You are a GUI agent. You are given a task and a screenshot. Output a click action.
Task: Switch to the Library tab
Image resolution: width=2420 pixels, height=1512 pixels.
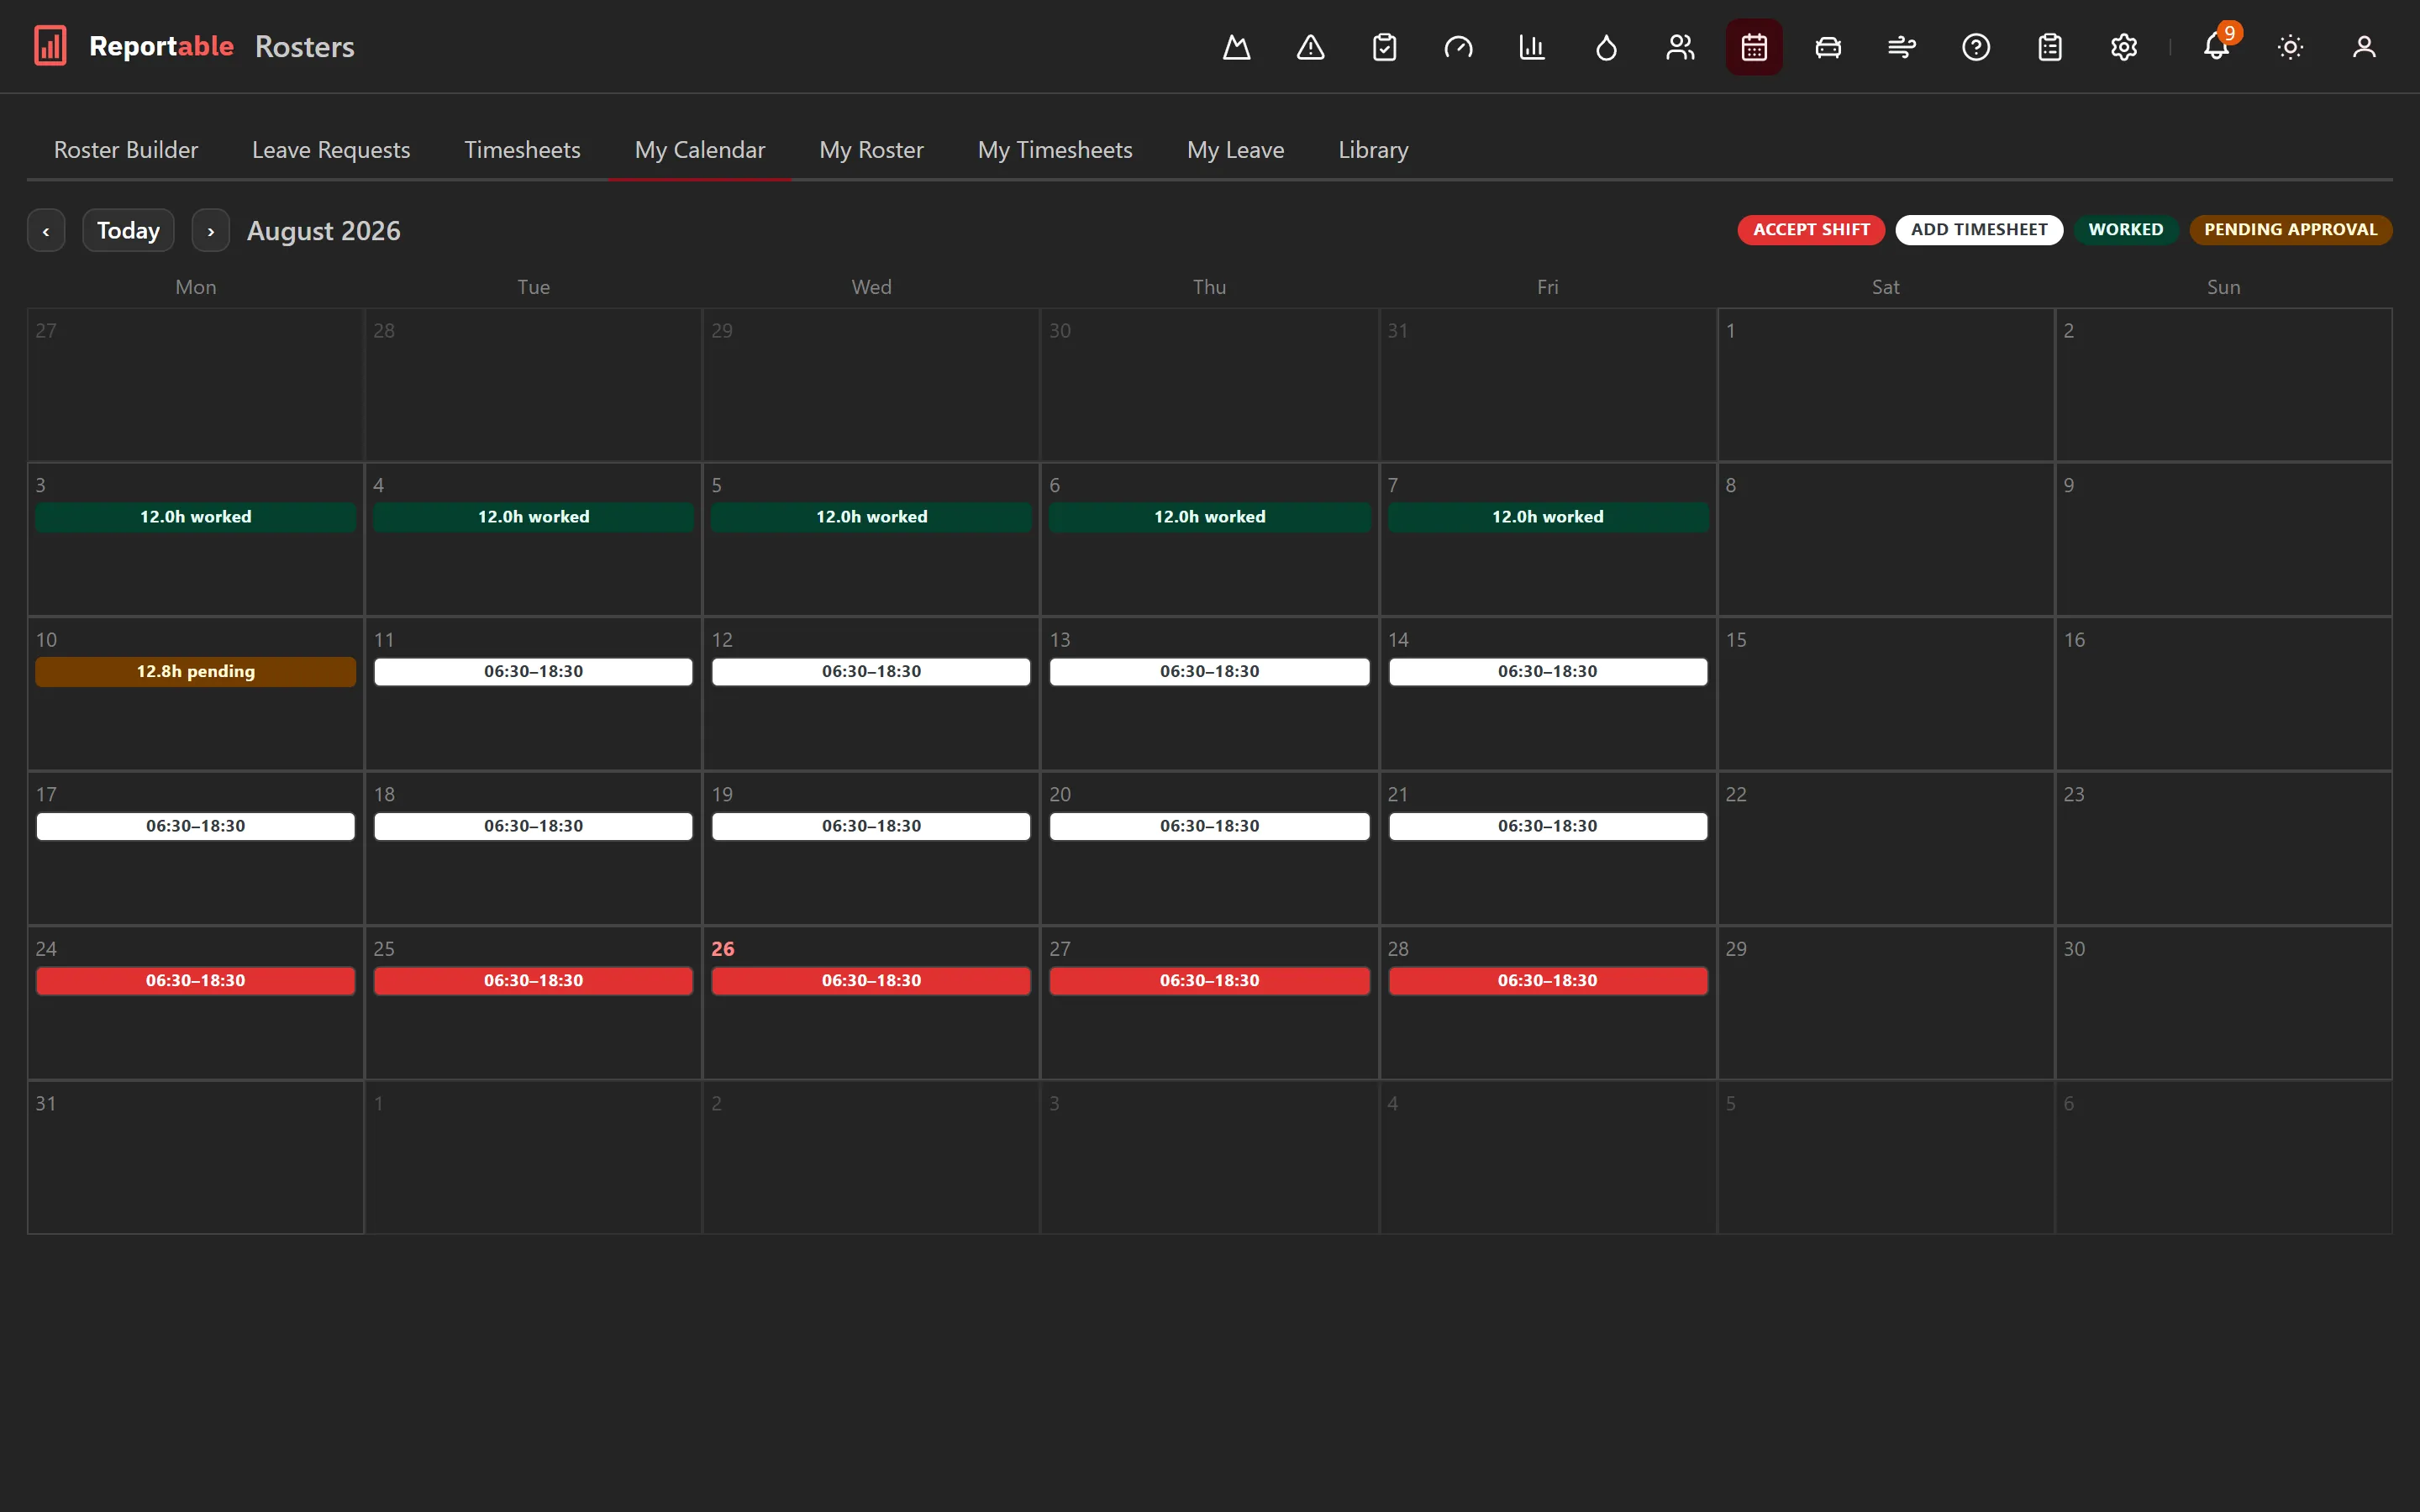click(x=1373, y=150)
